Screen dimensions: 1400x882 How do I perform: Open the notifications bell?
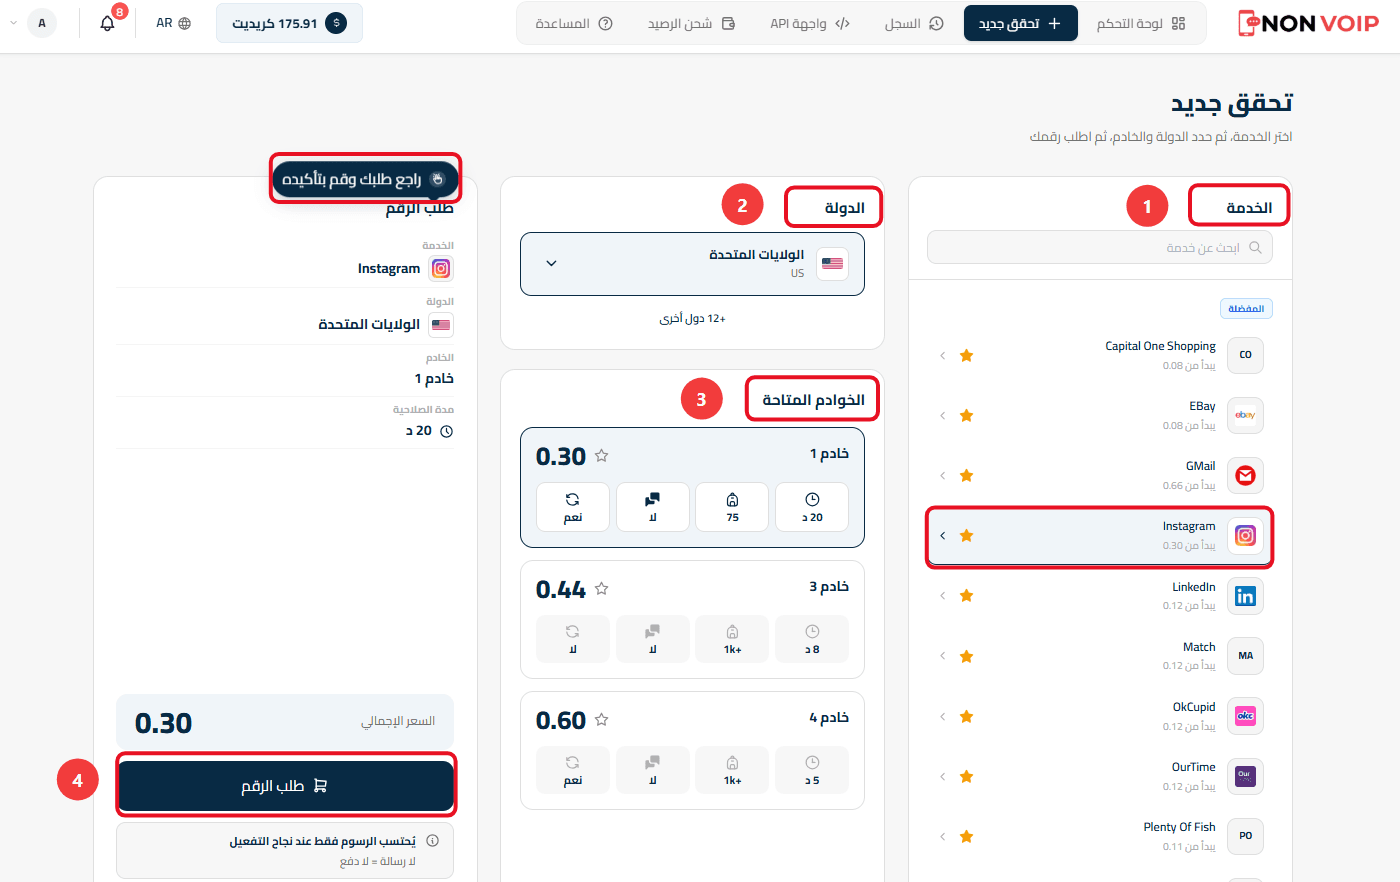108,23
